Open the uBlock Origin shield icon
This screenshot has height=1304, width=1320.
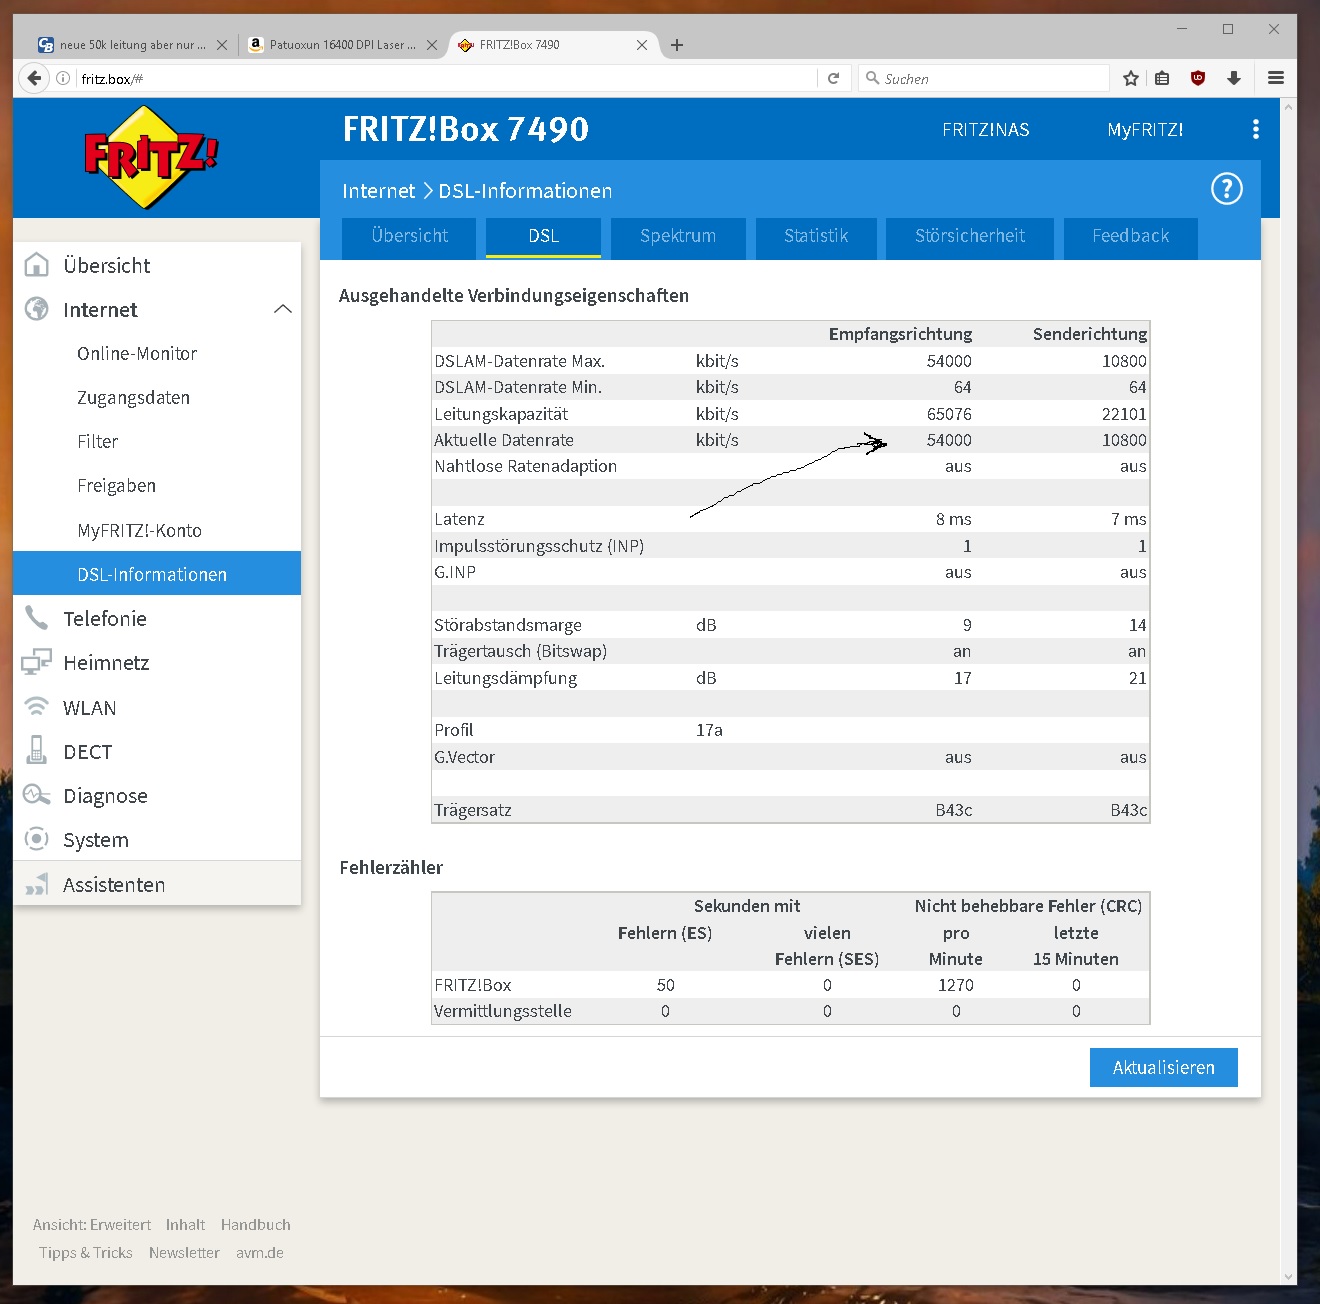pos(1198,78)
